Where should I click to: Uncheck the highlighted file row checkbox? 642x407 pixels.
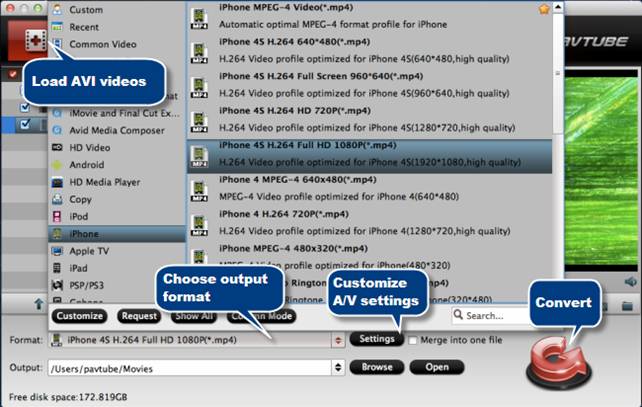(25, 124)
